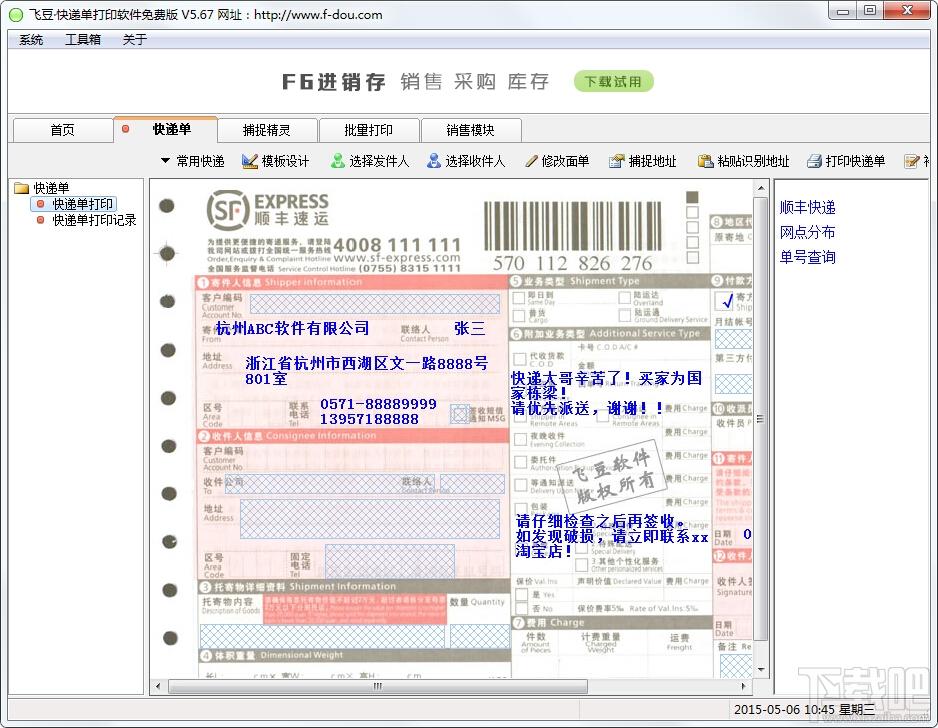The height and width of the screenshot is (728, 938).
Task: Click the scroll down arrow of waybill view
Action: tap(760, 669)
